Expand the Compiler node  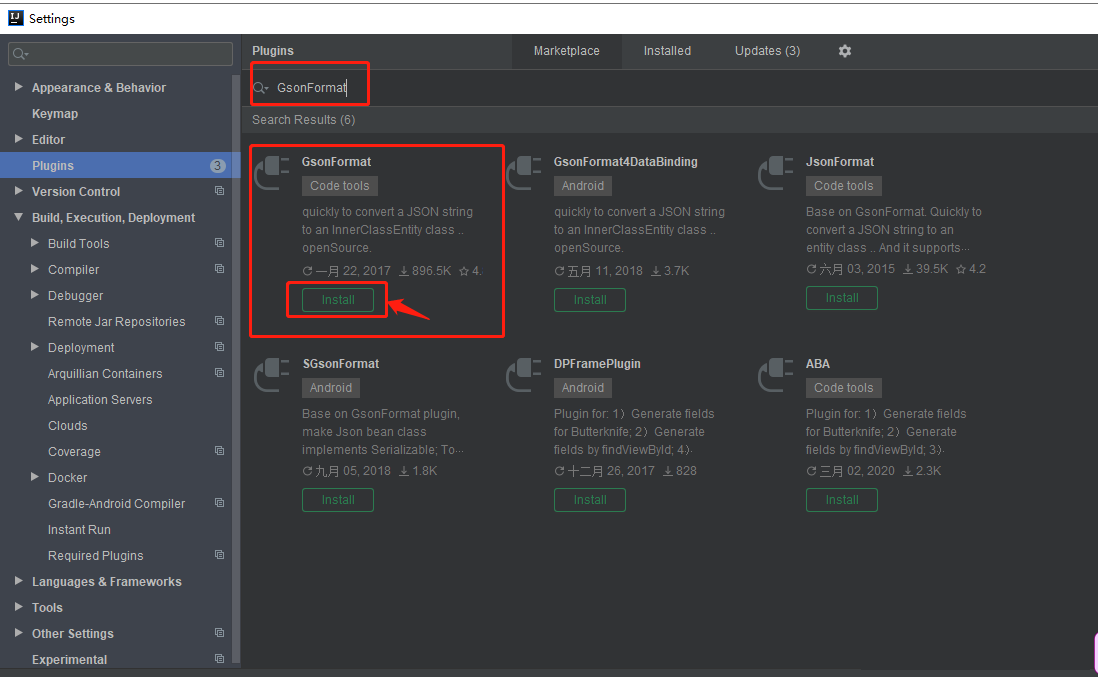35,268
